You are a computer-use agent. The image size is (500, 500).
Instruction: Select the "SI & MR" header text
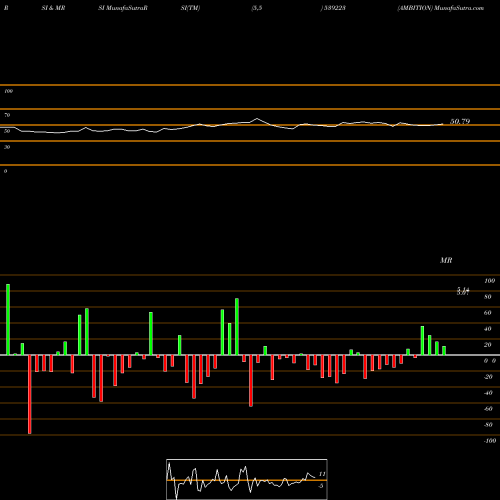click(53, 8)
